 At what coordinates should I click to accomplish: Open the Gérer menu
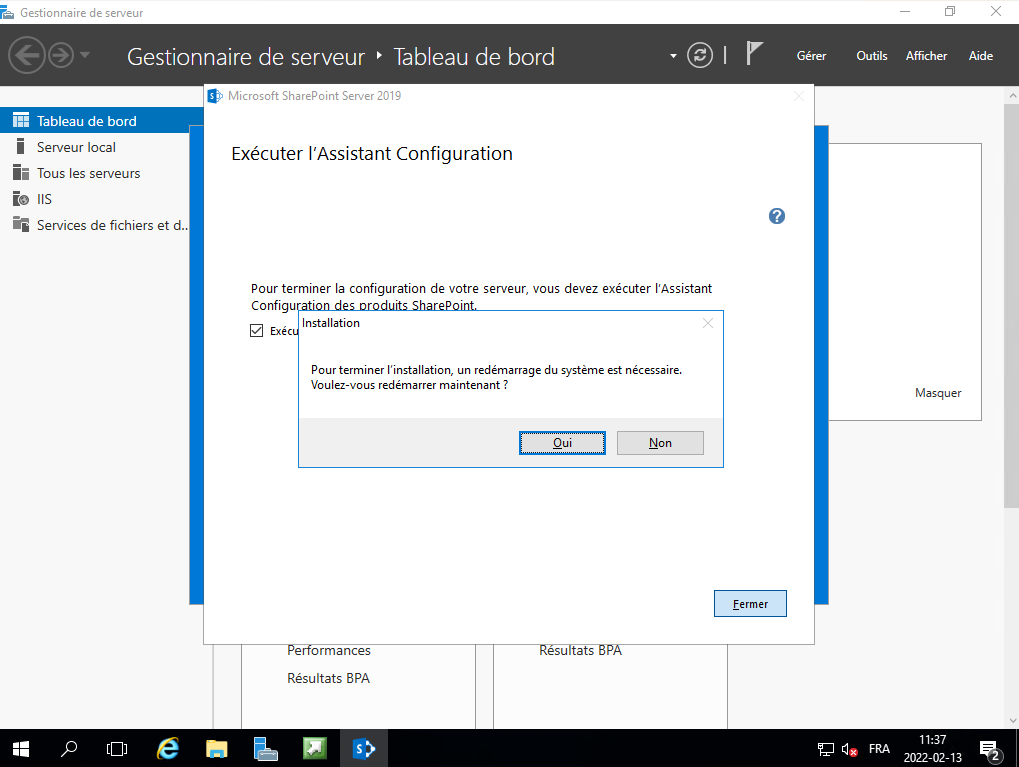pyautogui.click(x=811, y=56)
